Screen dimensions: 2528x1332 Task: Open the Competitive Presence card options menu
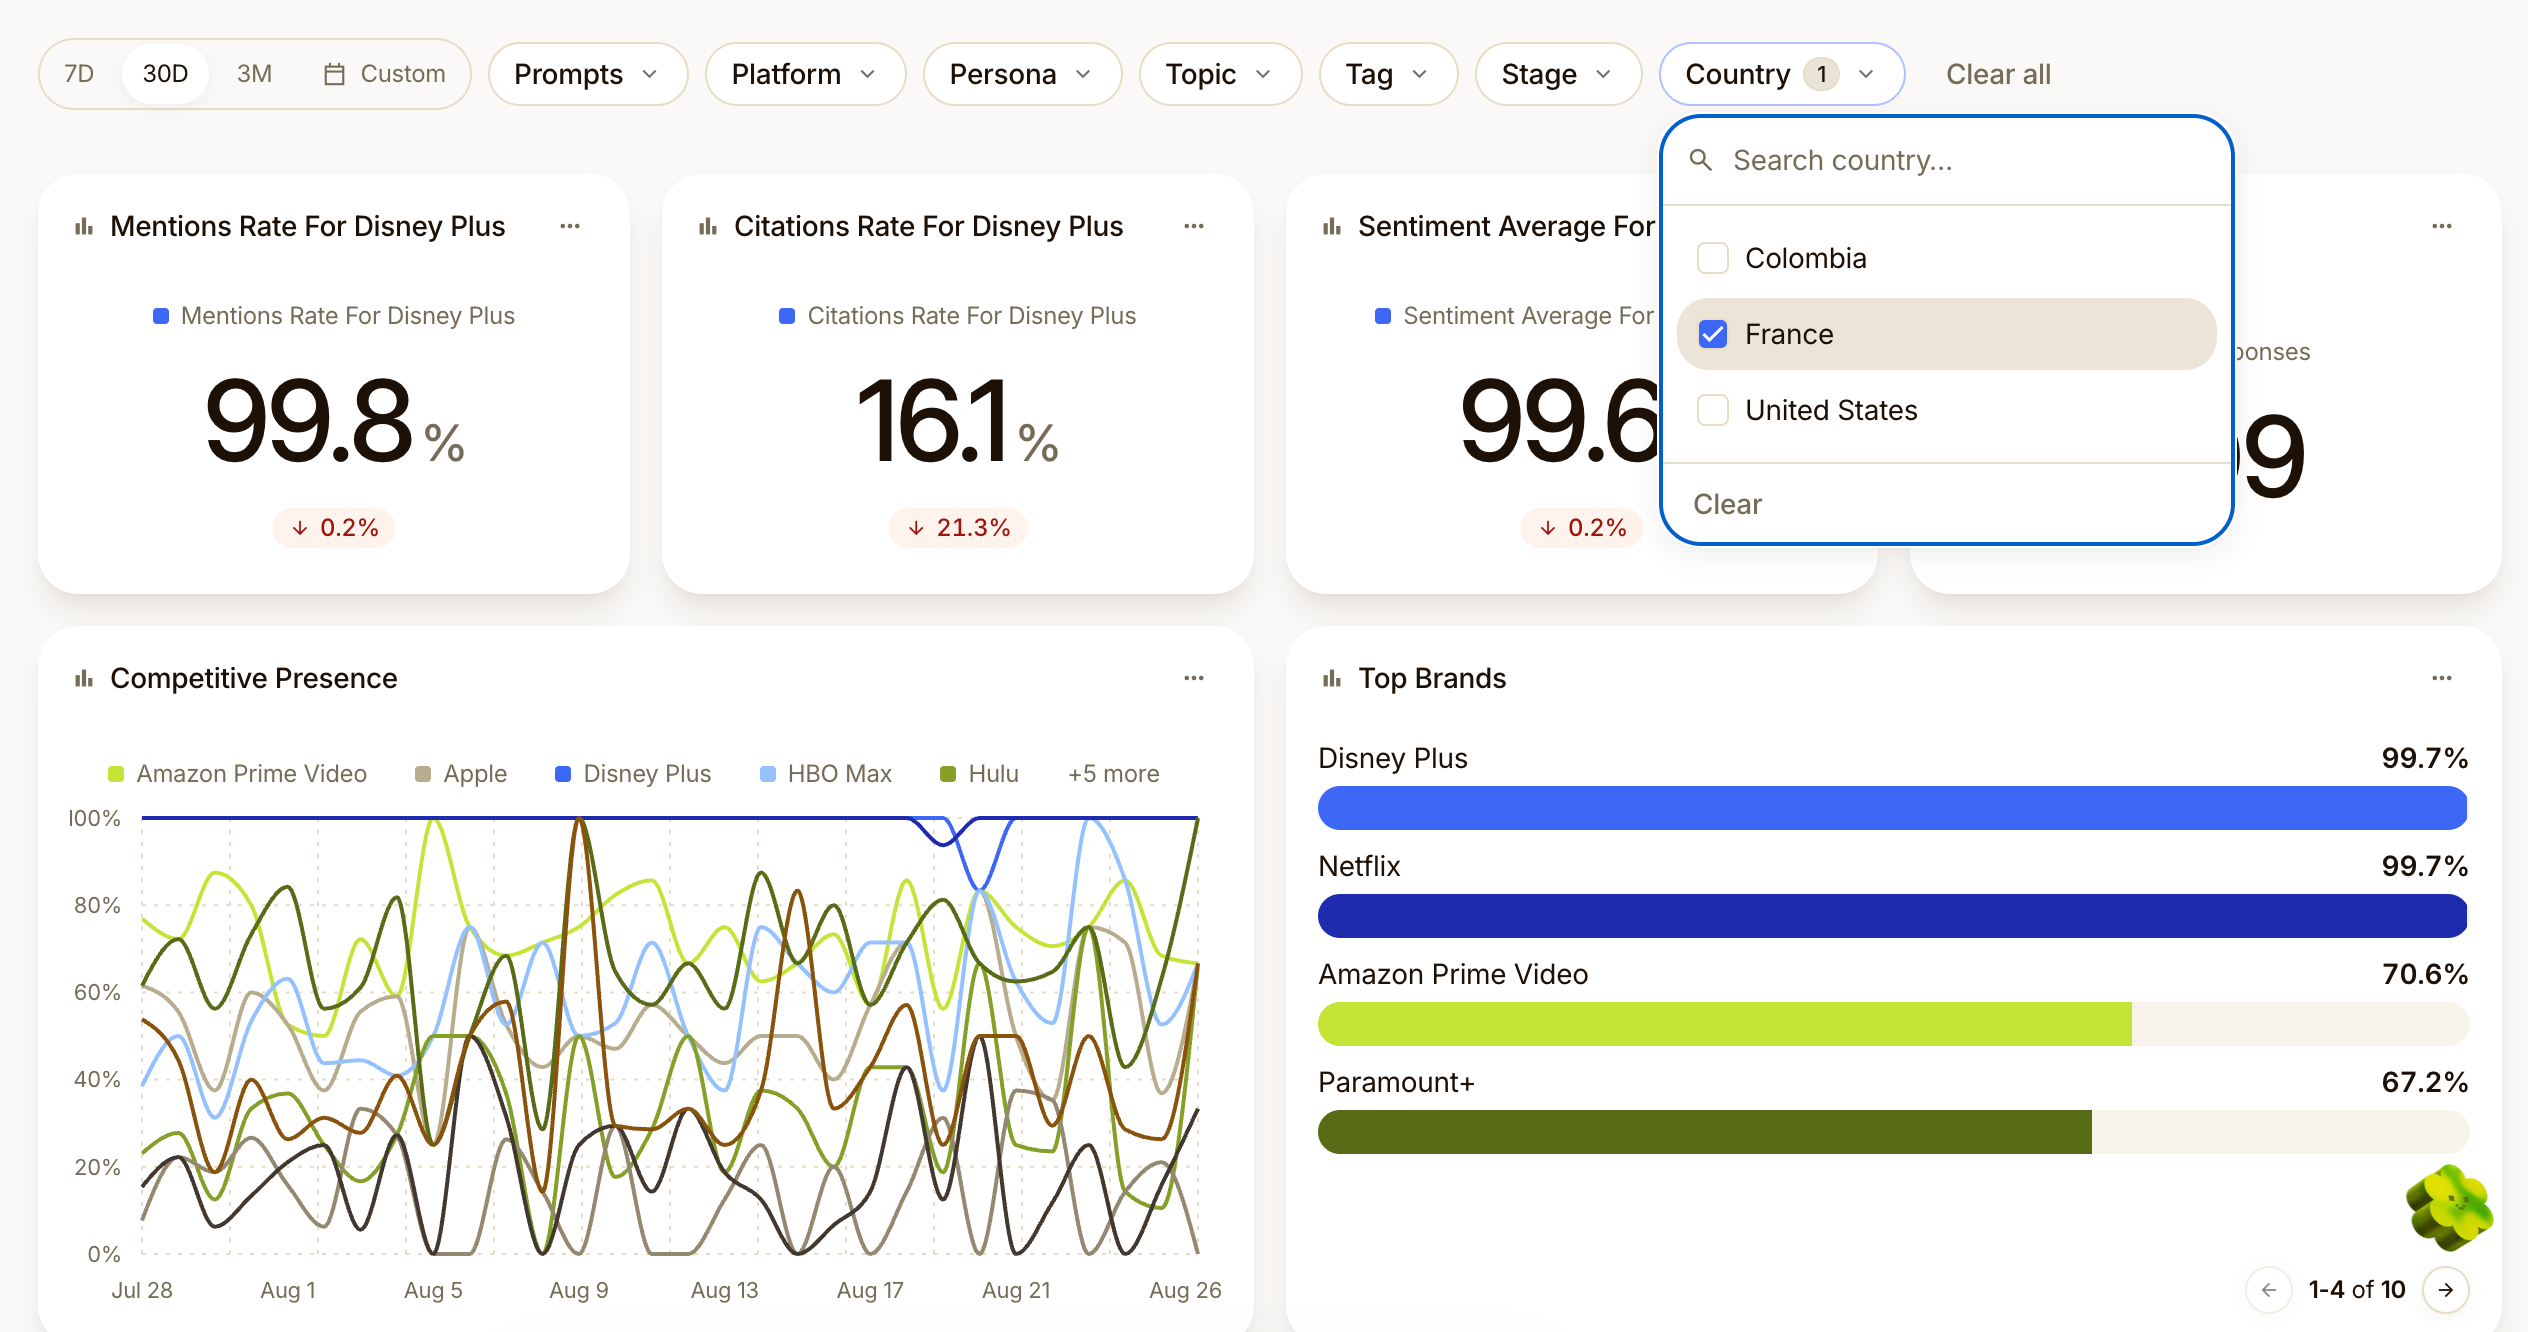click(1194, 678)
